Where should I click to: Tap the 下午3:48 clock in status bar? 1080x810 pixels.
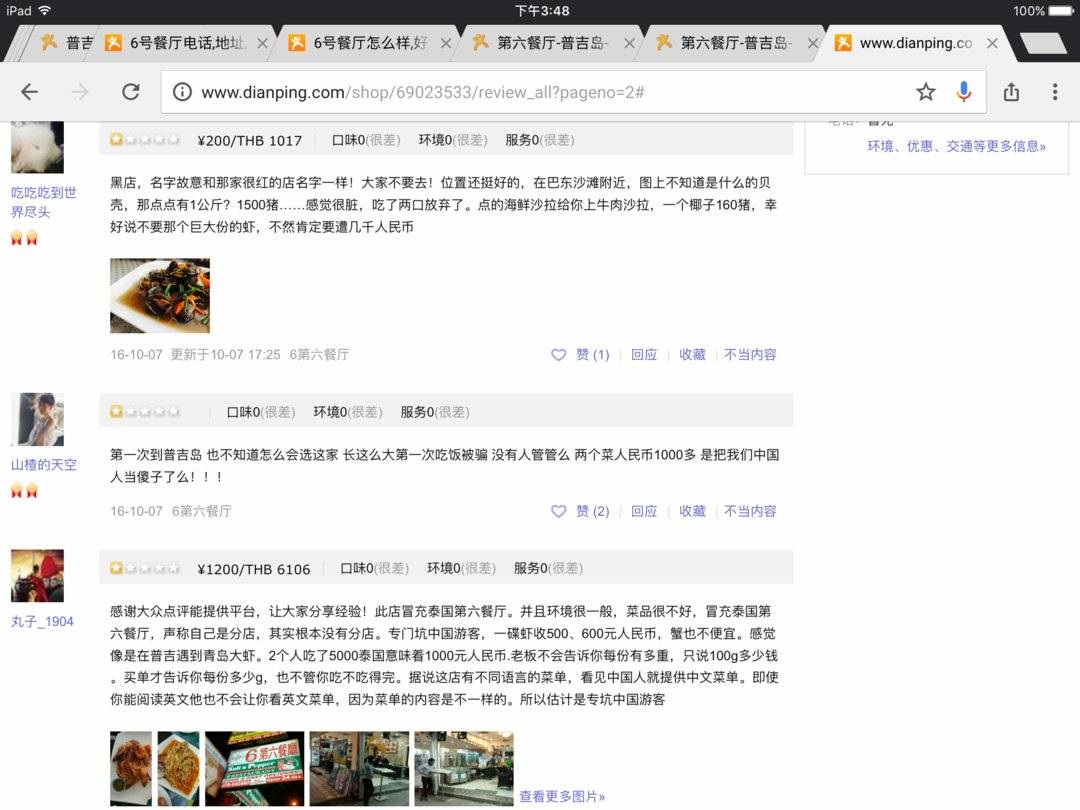(542, 10)
